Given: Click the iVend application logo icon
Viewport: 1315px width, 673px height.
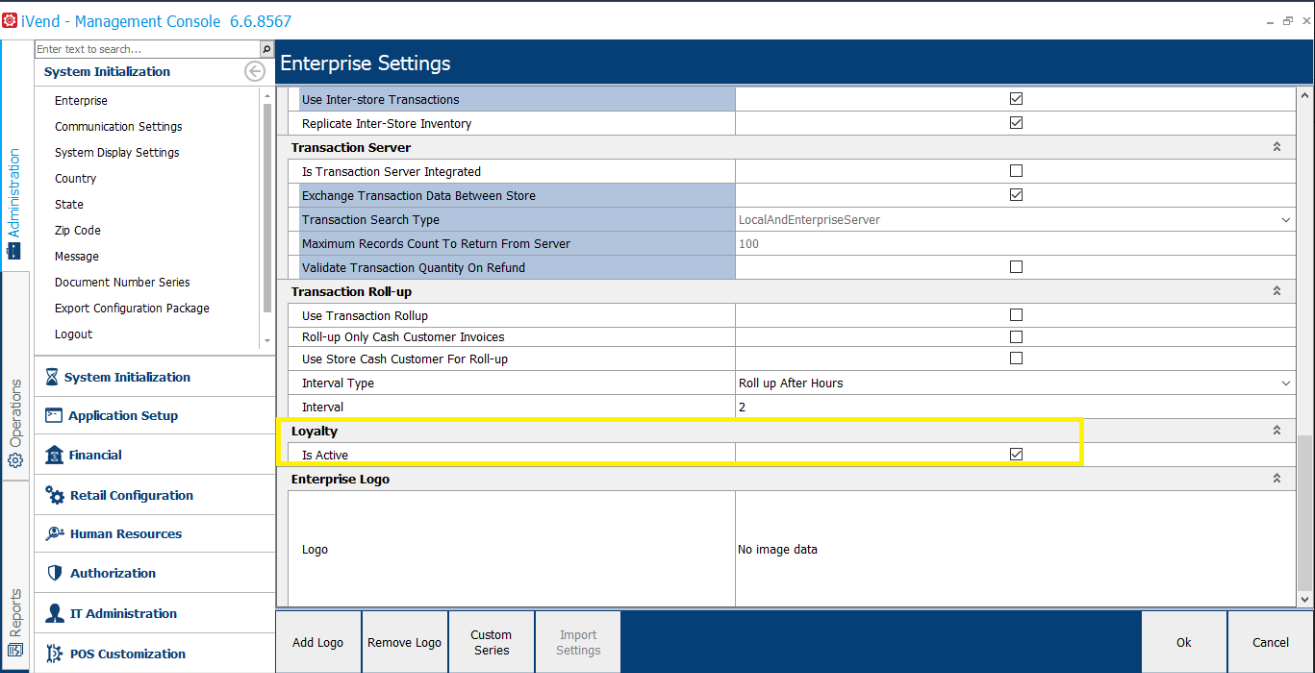Looking at the screenshot, I should 10,20.
